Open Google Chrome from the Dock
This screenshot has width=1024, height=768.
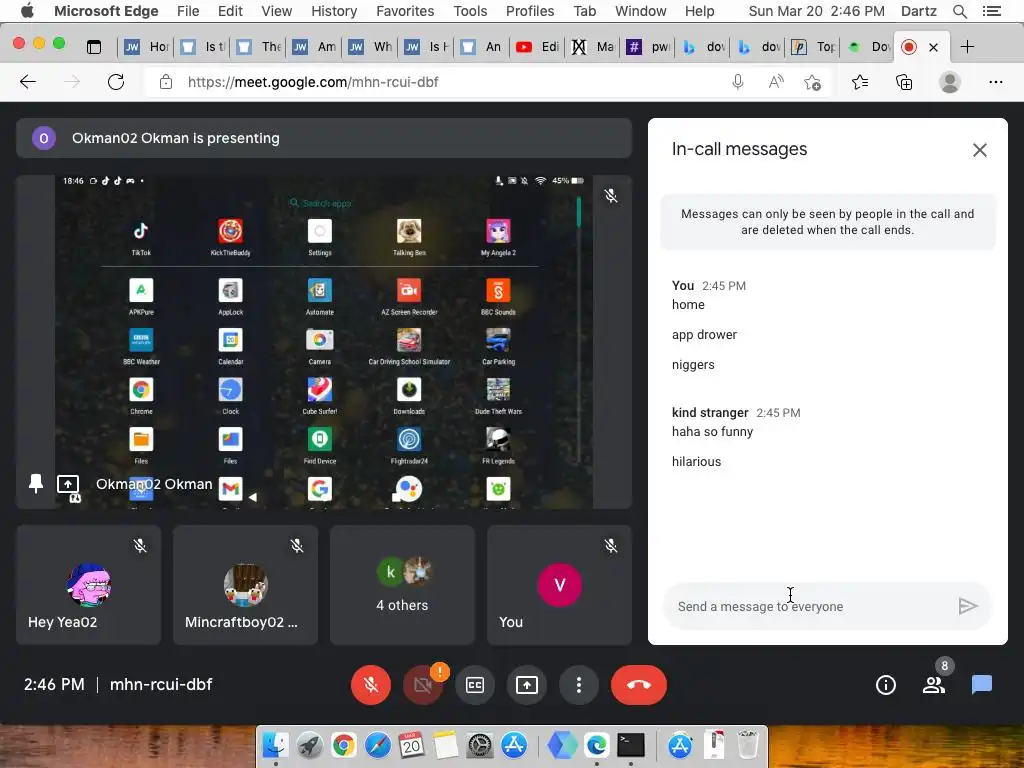(344, 744)
